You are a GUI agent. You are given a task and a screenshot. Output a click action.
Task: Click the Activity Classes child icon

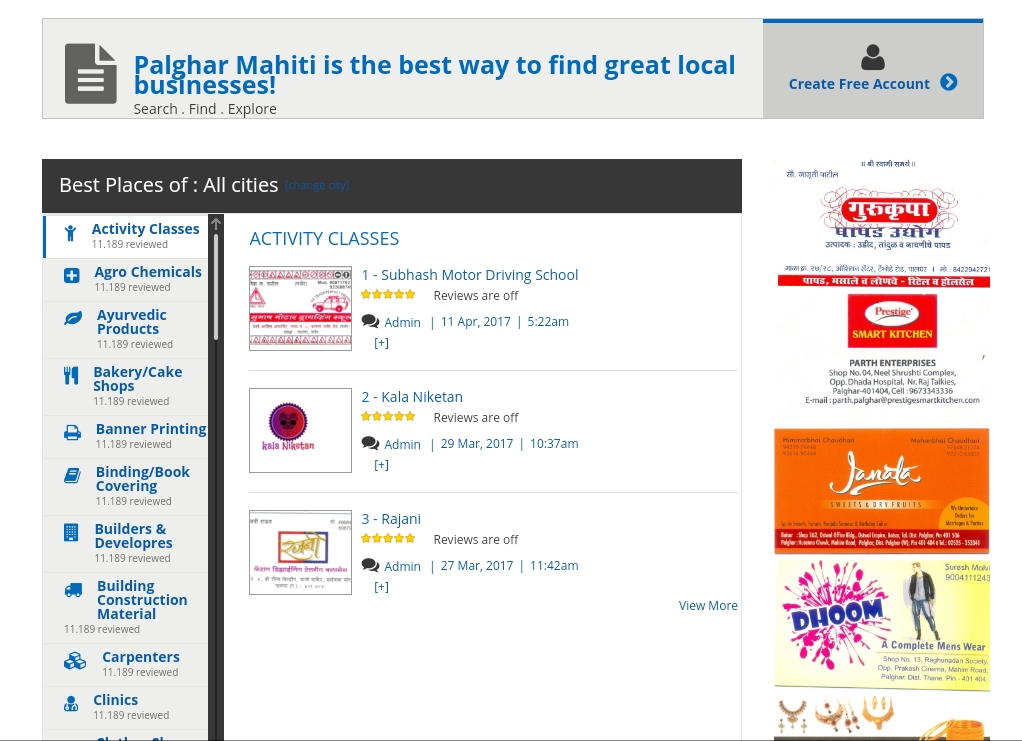coord(70,233)
